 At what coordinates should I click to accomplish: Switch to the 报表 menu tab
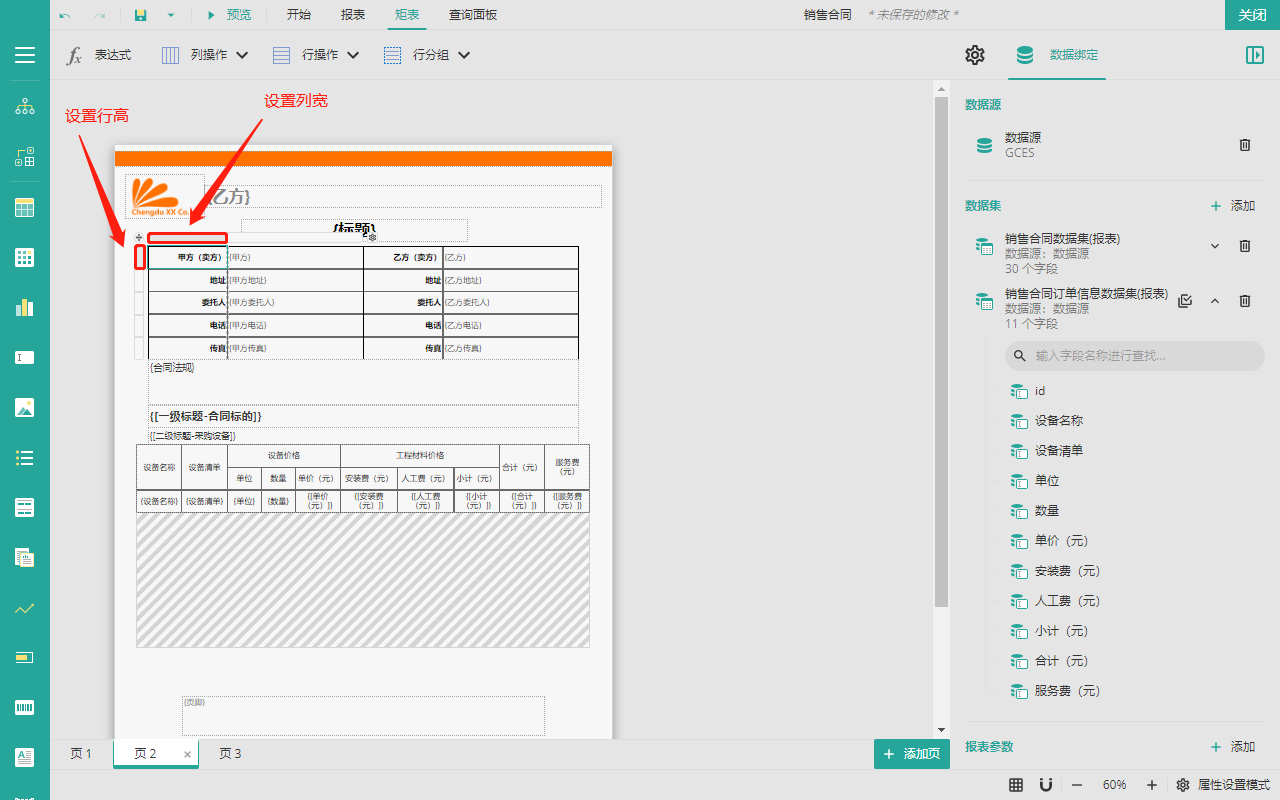[353, 15]
